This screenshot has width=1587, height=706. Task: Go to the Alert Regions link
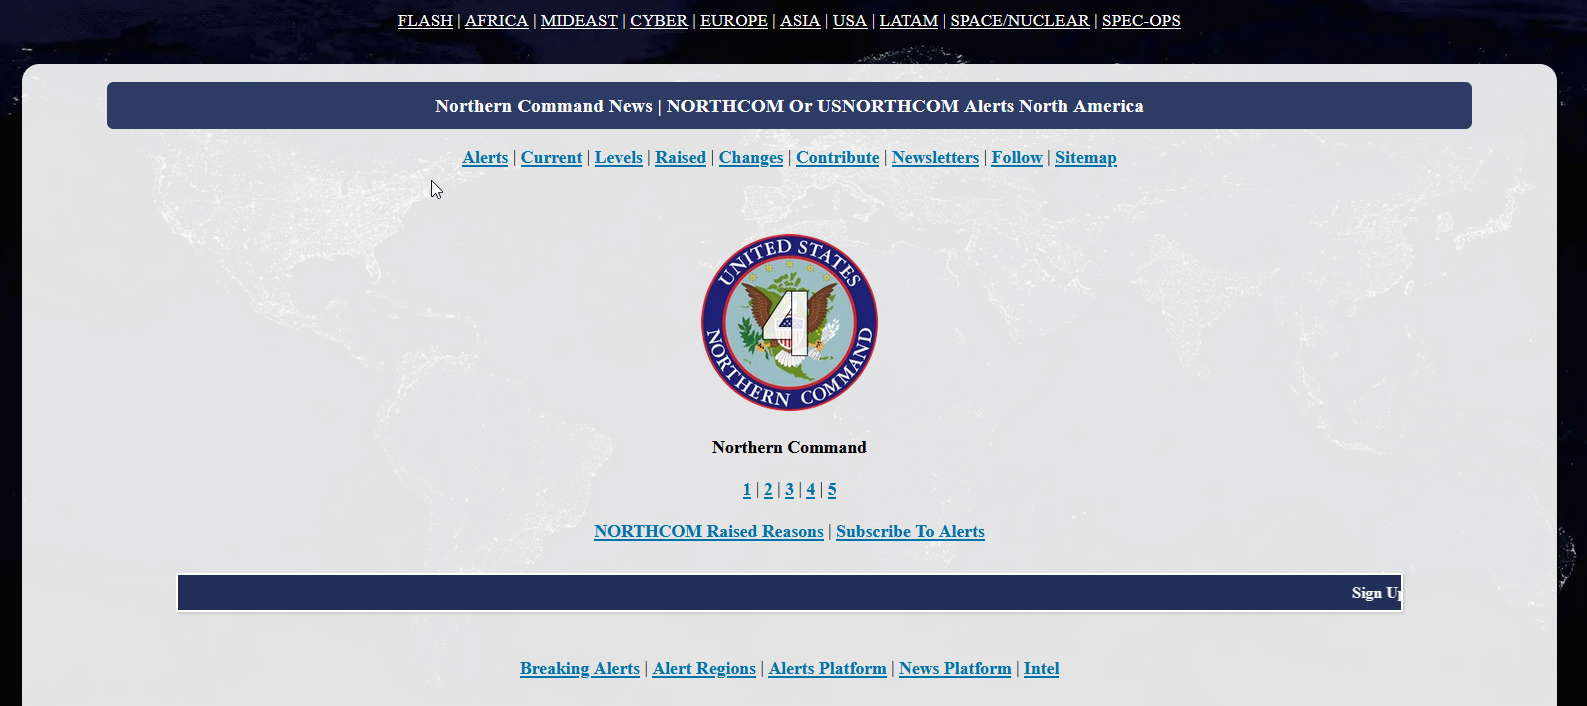[x=704, y=669]
